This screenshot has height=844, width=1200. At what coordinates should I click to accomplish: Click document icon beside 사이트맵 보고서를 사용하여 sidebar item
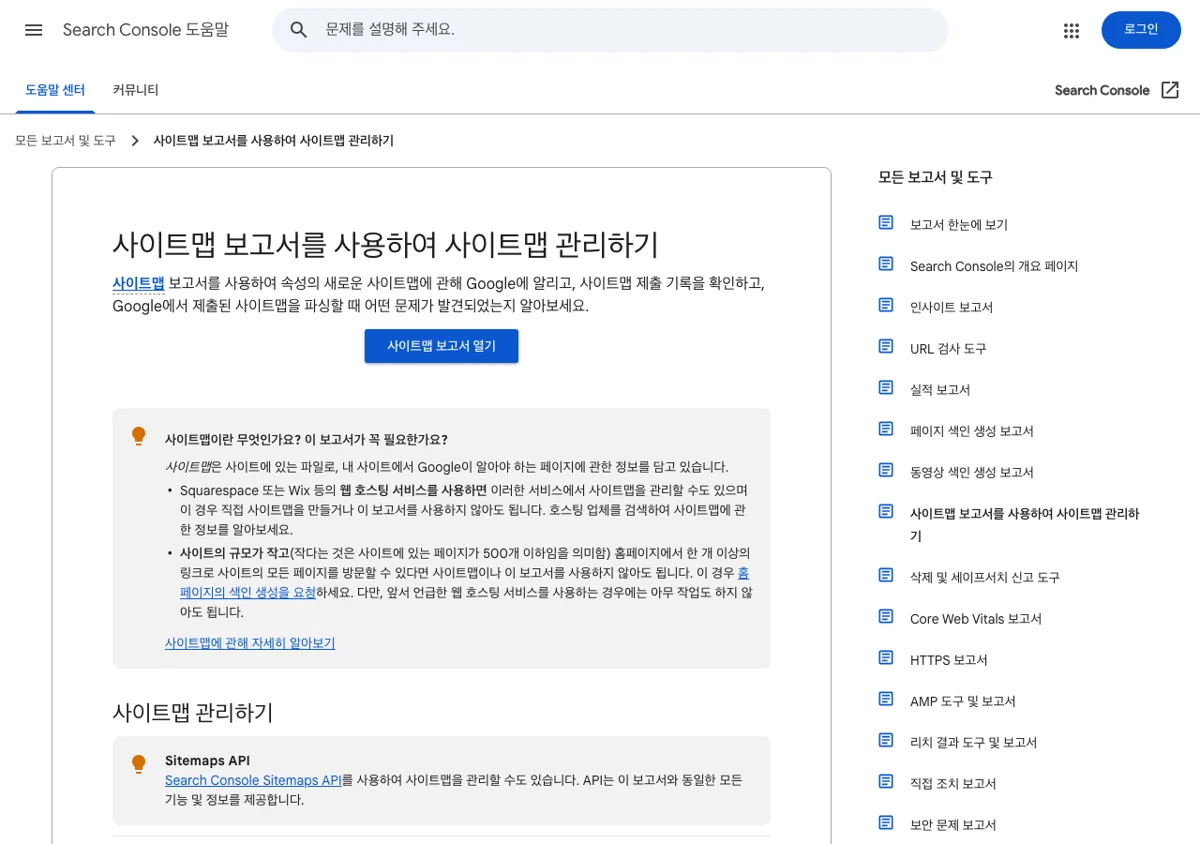(886, 511)
